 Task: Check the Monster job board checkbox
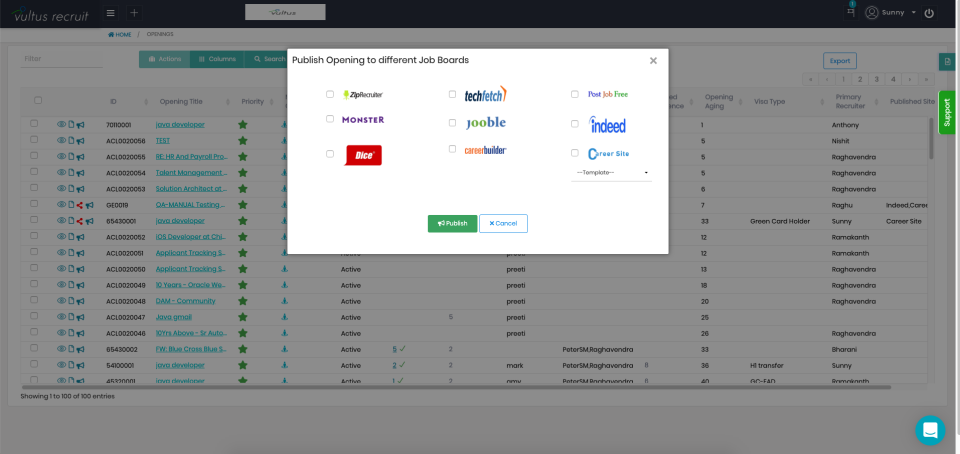(x=330, y=119)
